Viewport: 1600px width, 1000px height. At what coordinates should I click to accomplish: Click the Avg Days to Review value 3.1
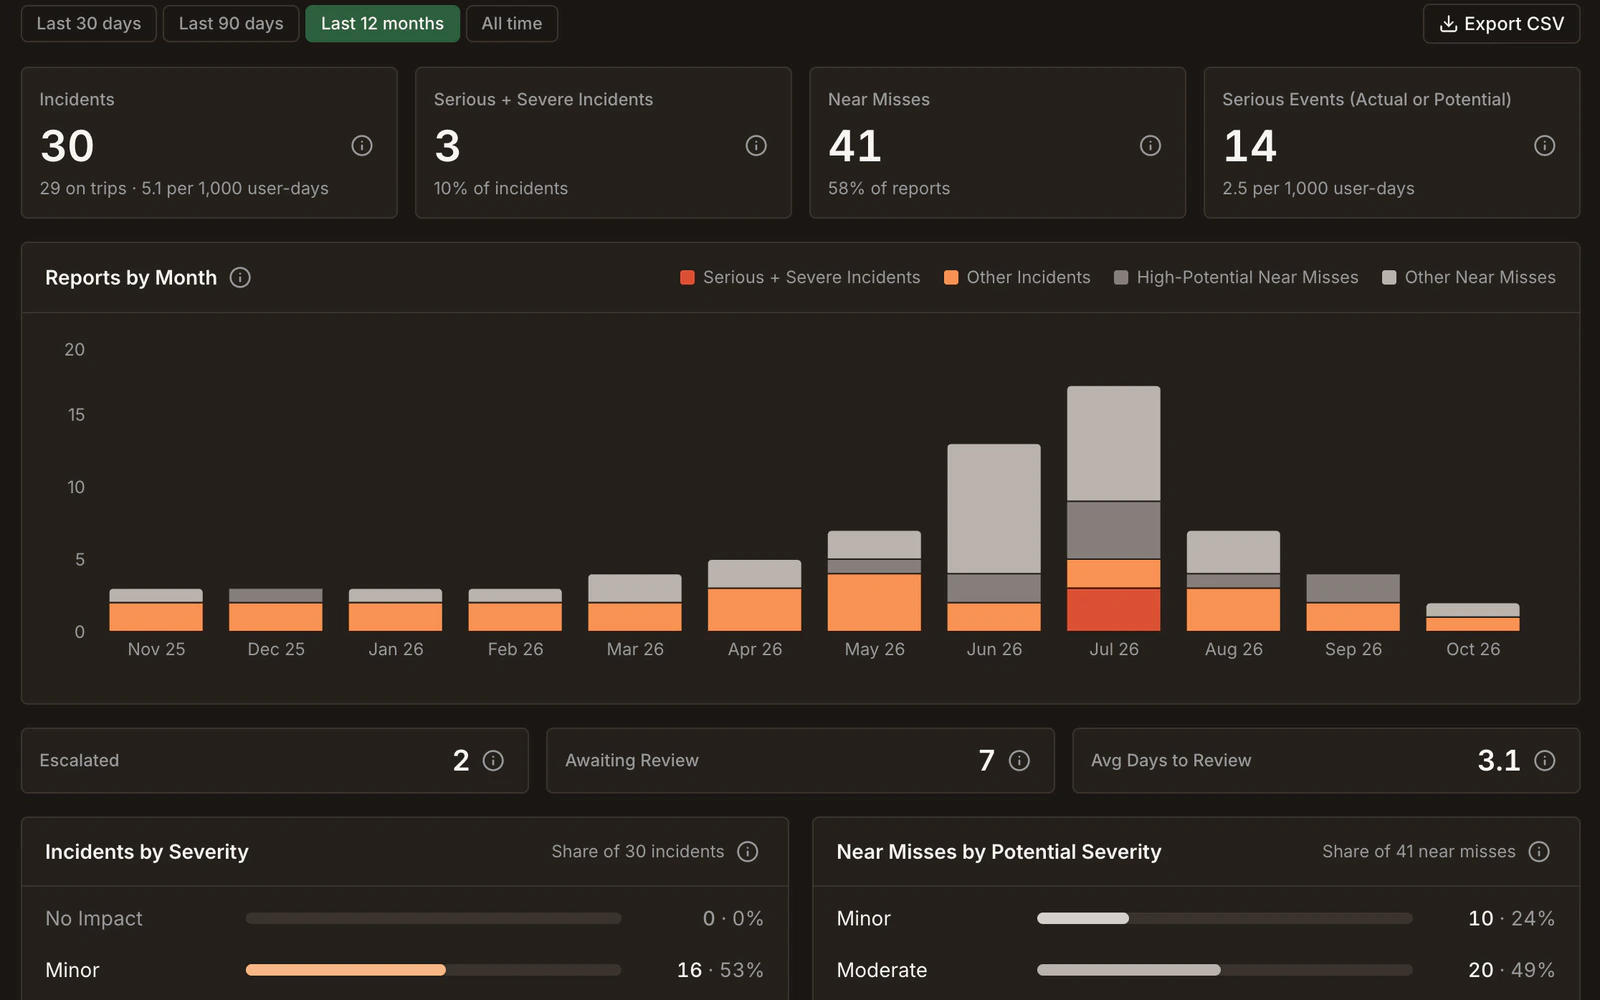[1499, 761]
